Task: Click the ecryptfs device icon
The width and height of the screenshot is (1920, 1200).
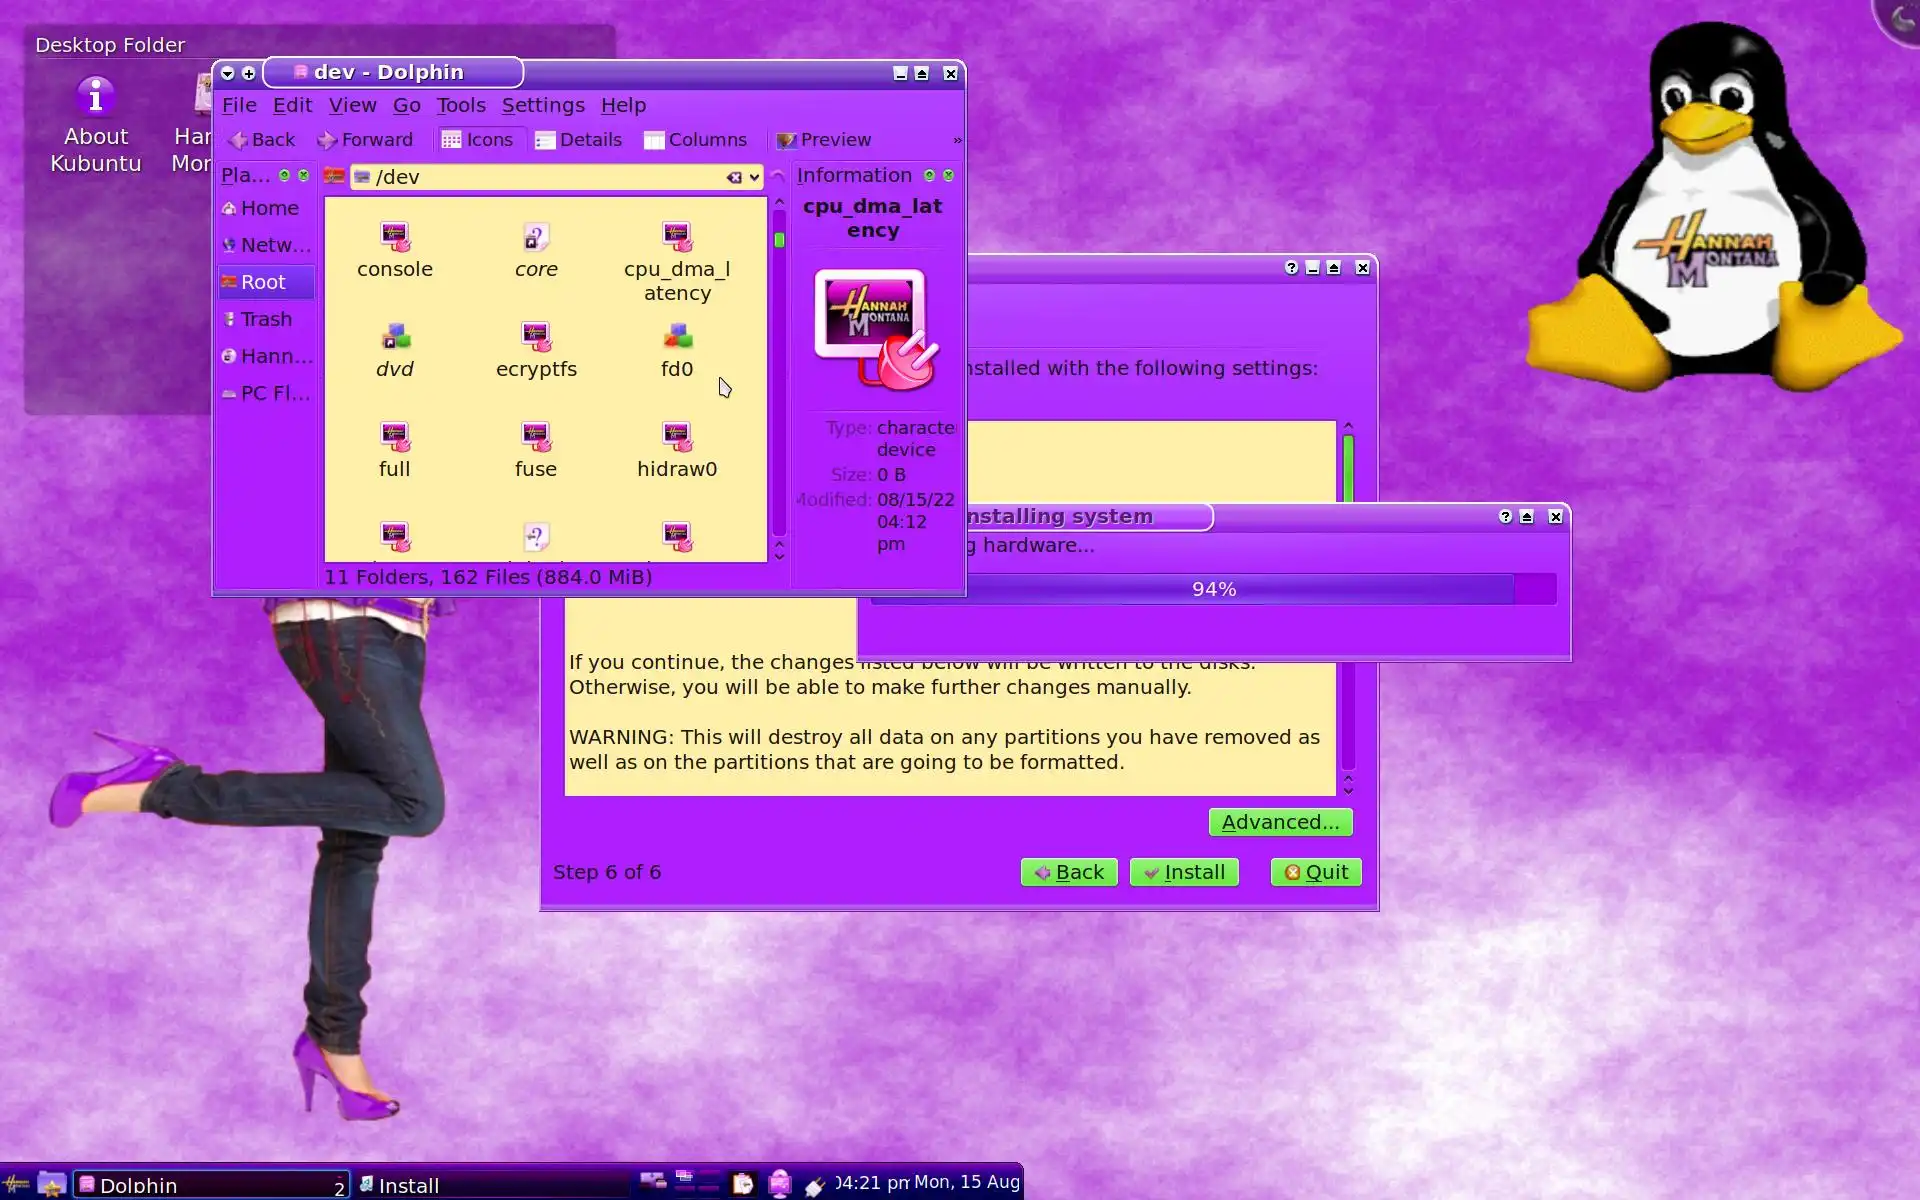Action: (536, 338)
